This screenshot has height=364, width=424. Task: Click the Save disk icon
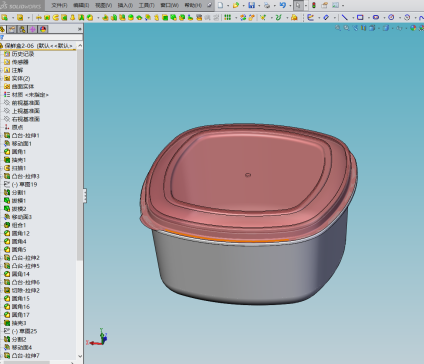point(252,5)
